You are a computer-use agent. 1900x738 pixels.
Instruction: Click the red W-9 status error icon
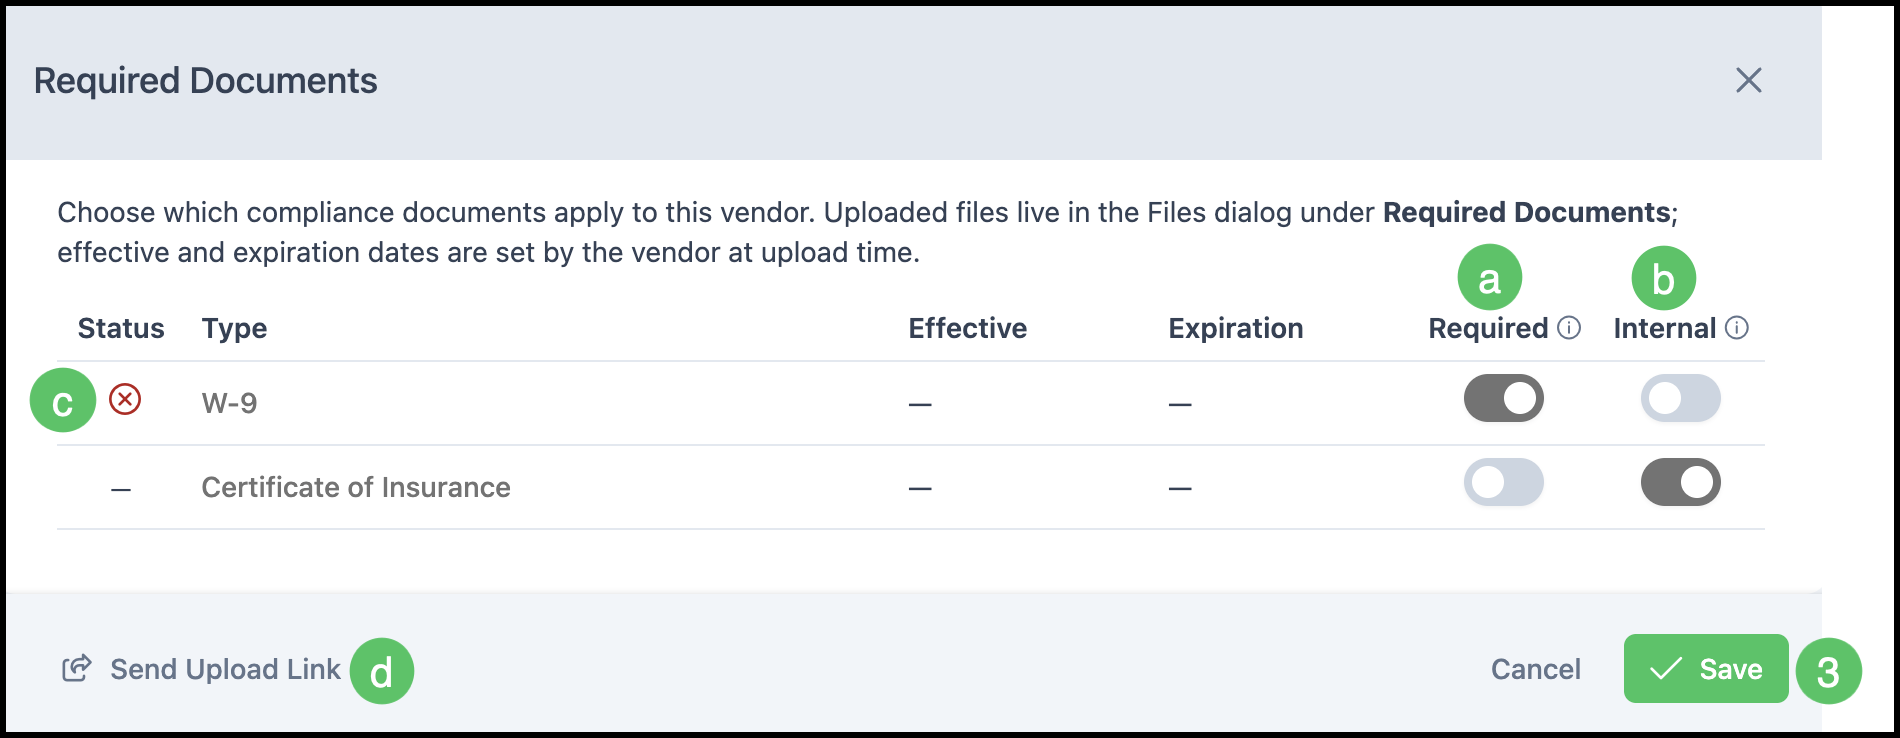point(125,400)
